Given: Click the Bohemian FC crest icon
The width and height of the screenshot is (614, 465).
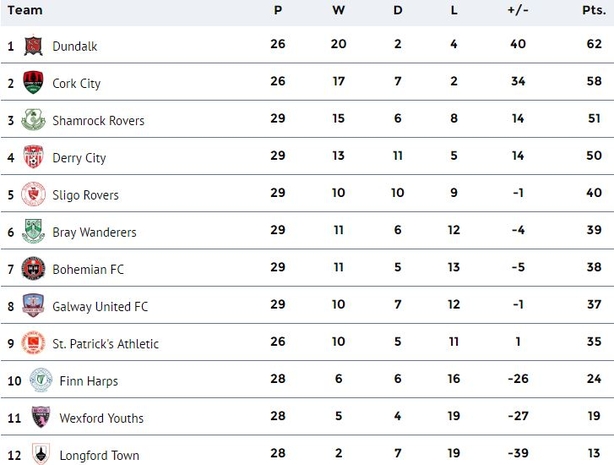Looking at the screenshot, I should tap(33, 269).
